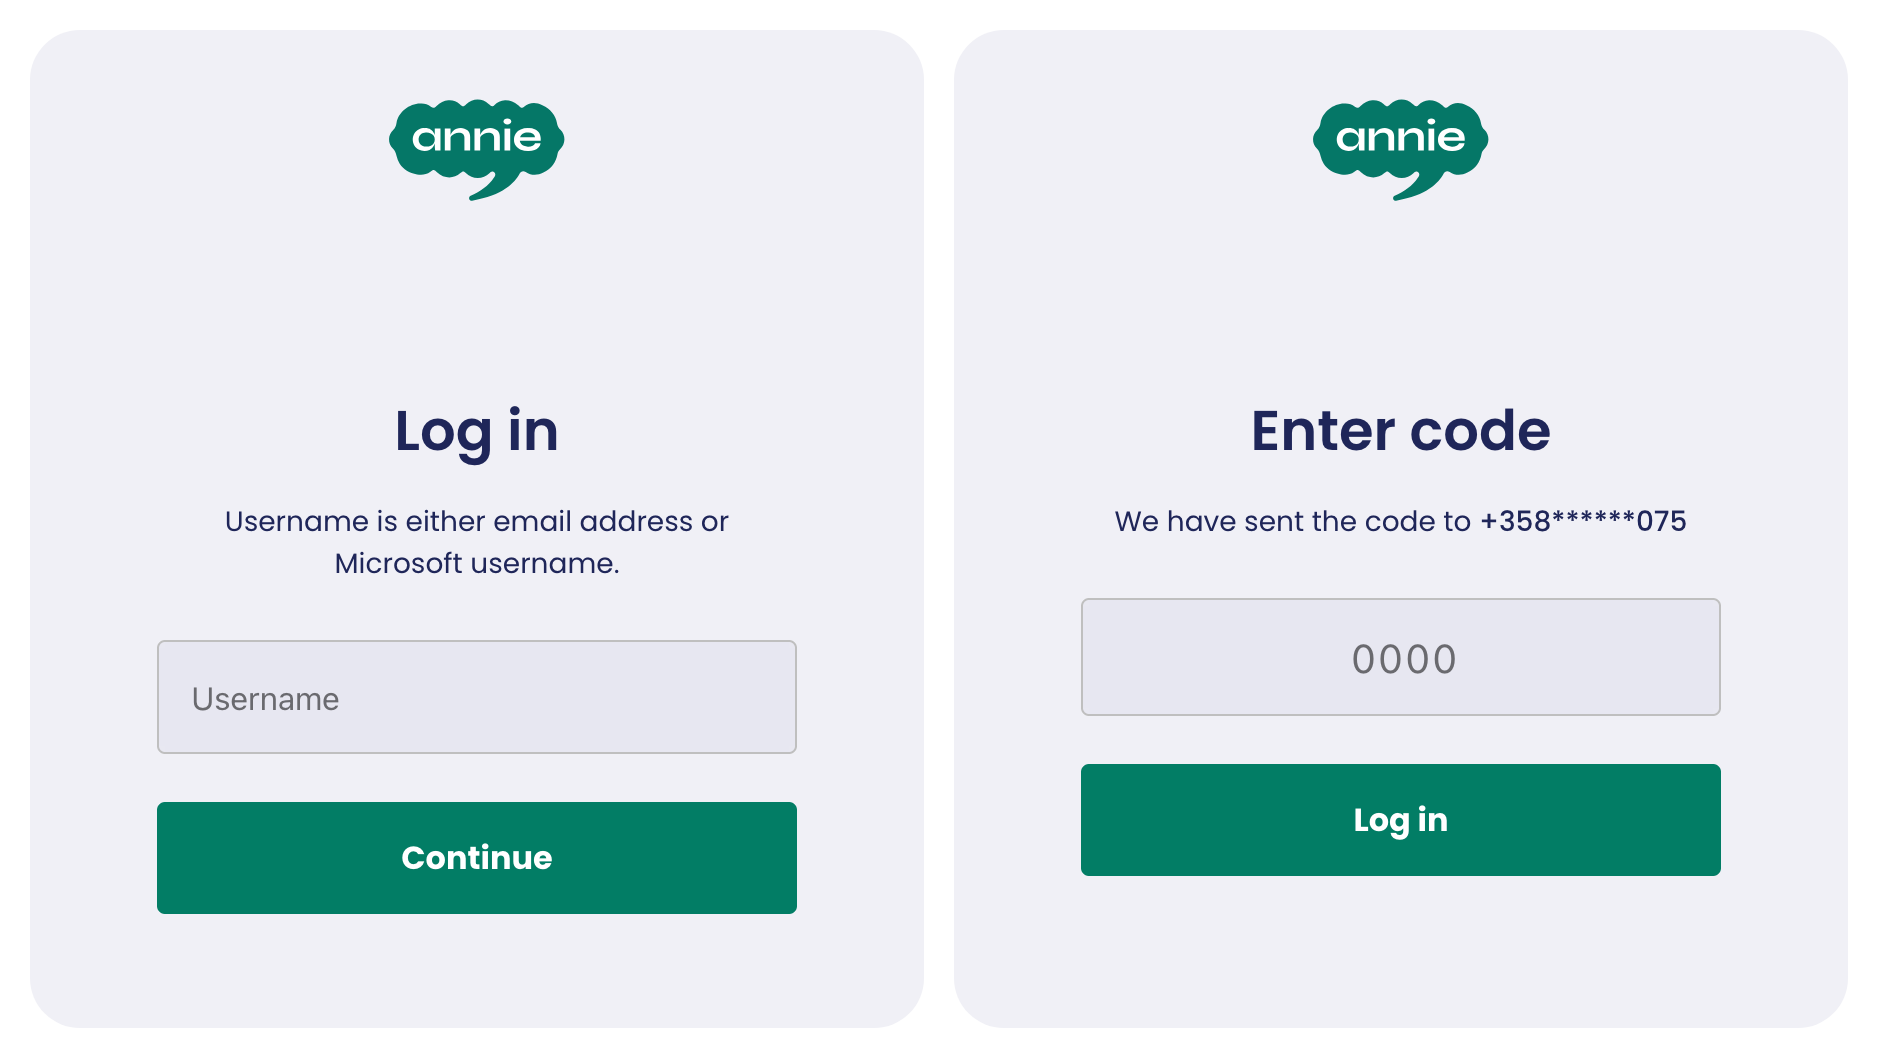The height and width of the screenshot is (1058, 1878).
Task: Focus the Username input field
Action: pyautogui.click(x=476, y=697)
